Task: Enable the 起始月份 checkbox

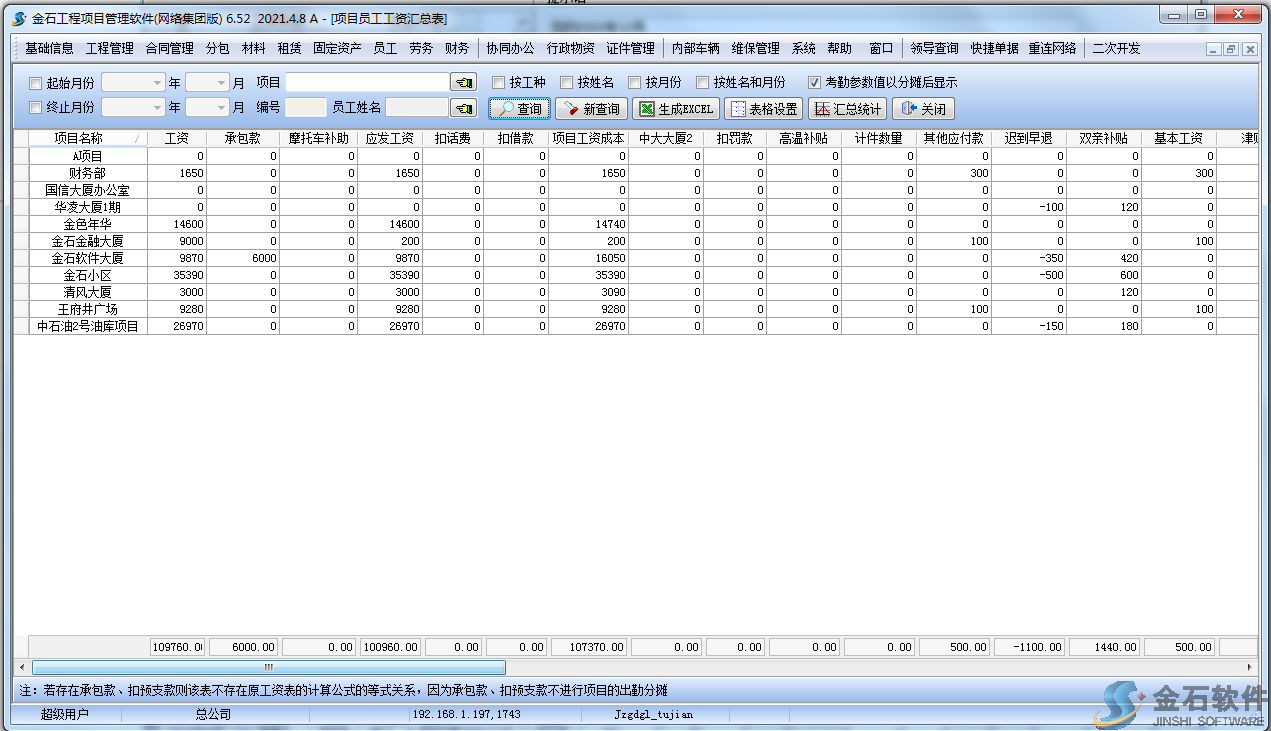Action: click(x=36, y=83)
